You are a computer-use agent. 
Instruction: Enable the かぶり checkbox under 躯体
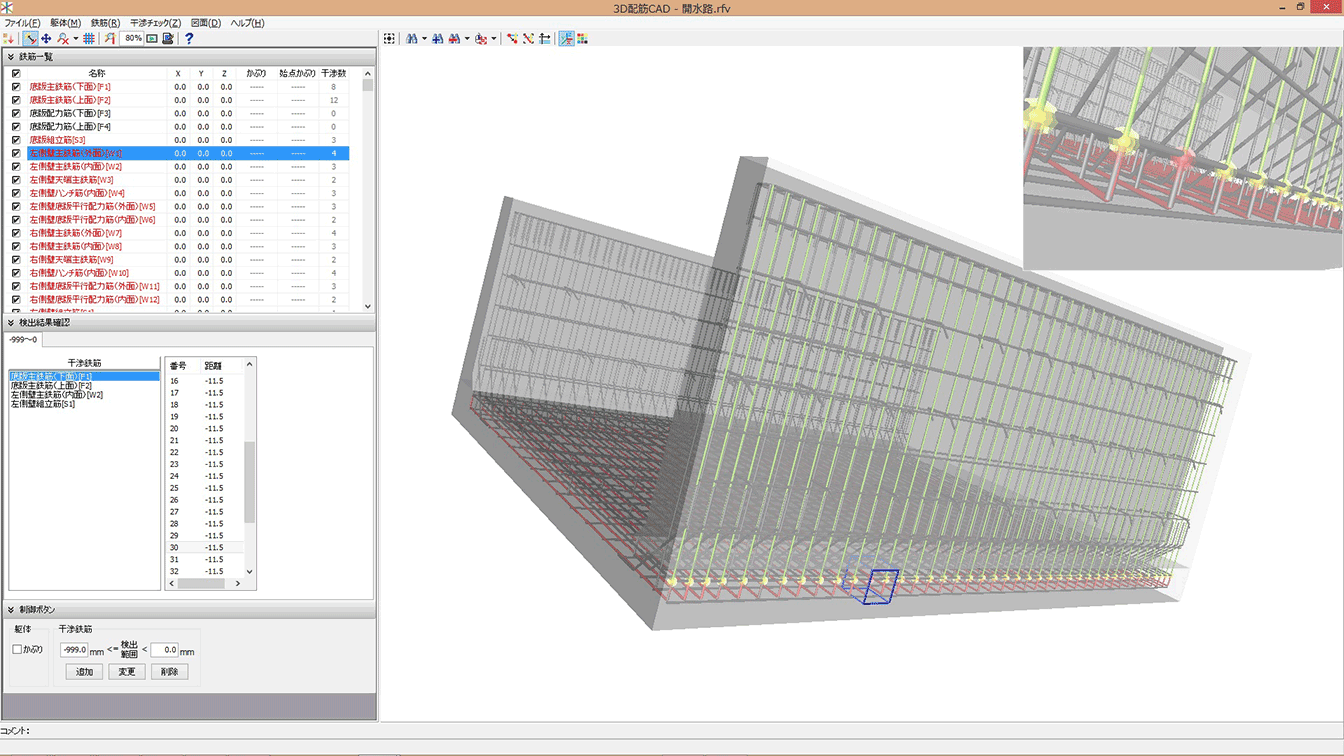click(x=17, y=650)
